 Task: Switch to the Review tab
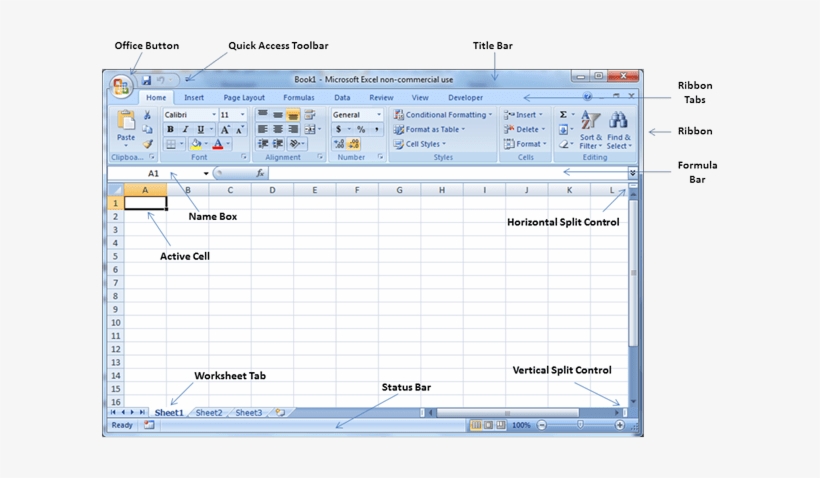[x=381, y=97]
